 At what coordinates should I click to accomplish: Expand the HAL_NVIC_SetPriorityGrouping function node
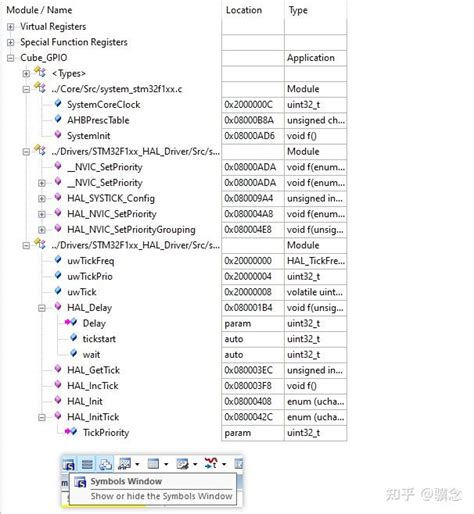(x=42, y=230)
